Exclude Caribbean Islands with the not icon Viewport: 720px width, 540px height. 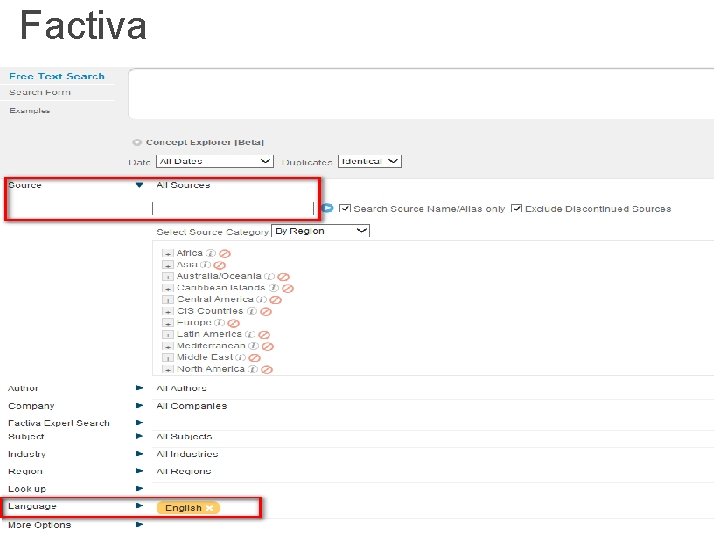point(288,288)
